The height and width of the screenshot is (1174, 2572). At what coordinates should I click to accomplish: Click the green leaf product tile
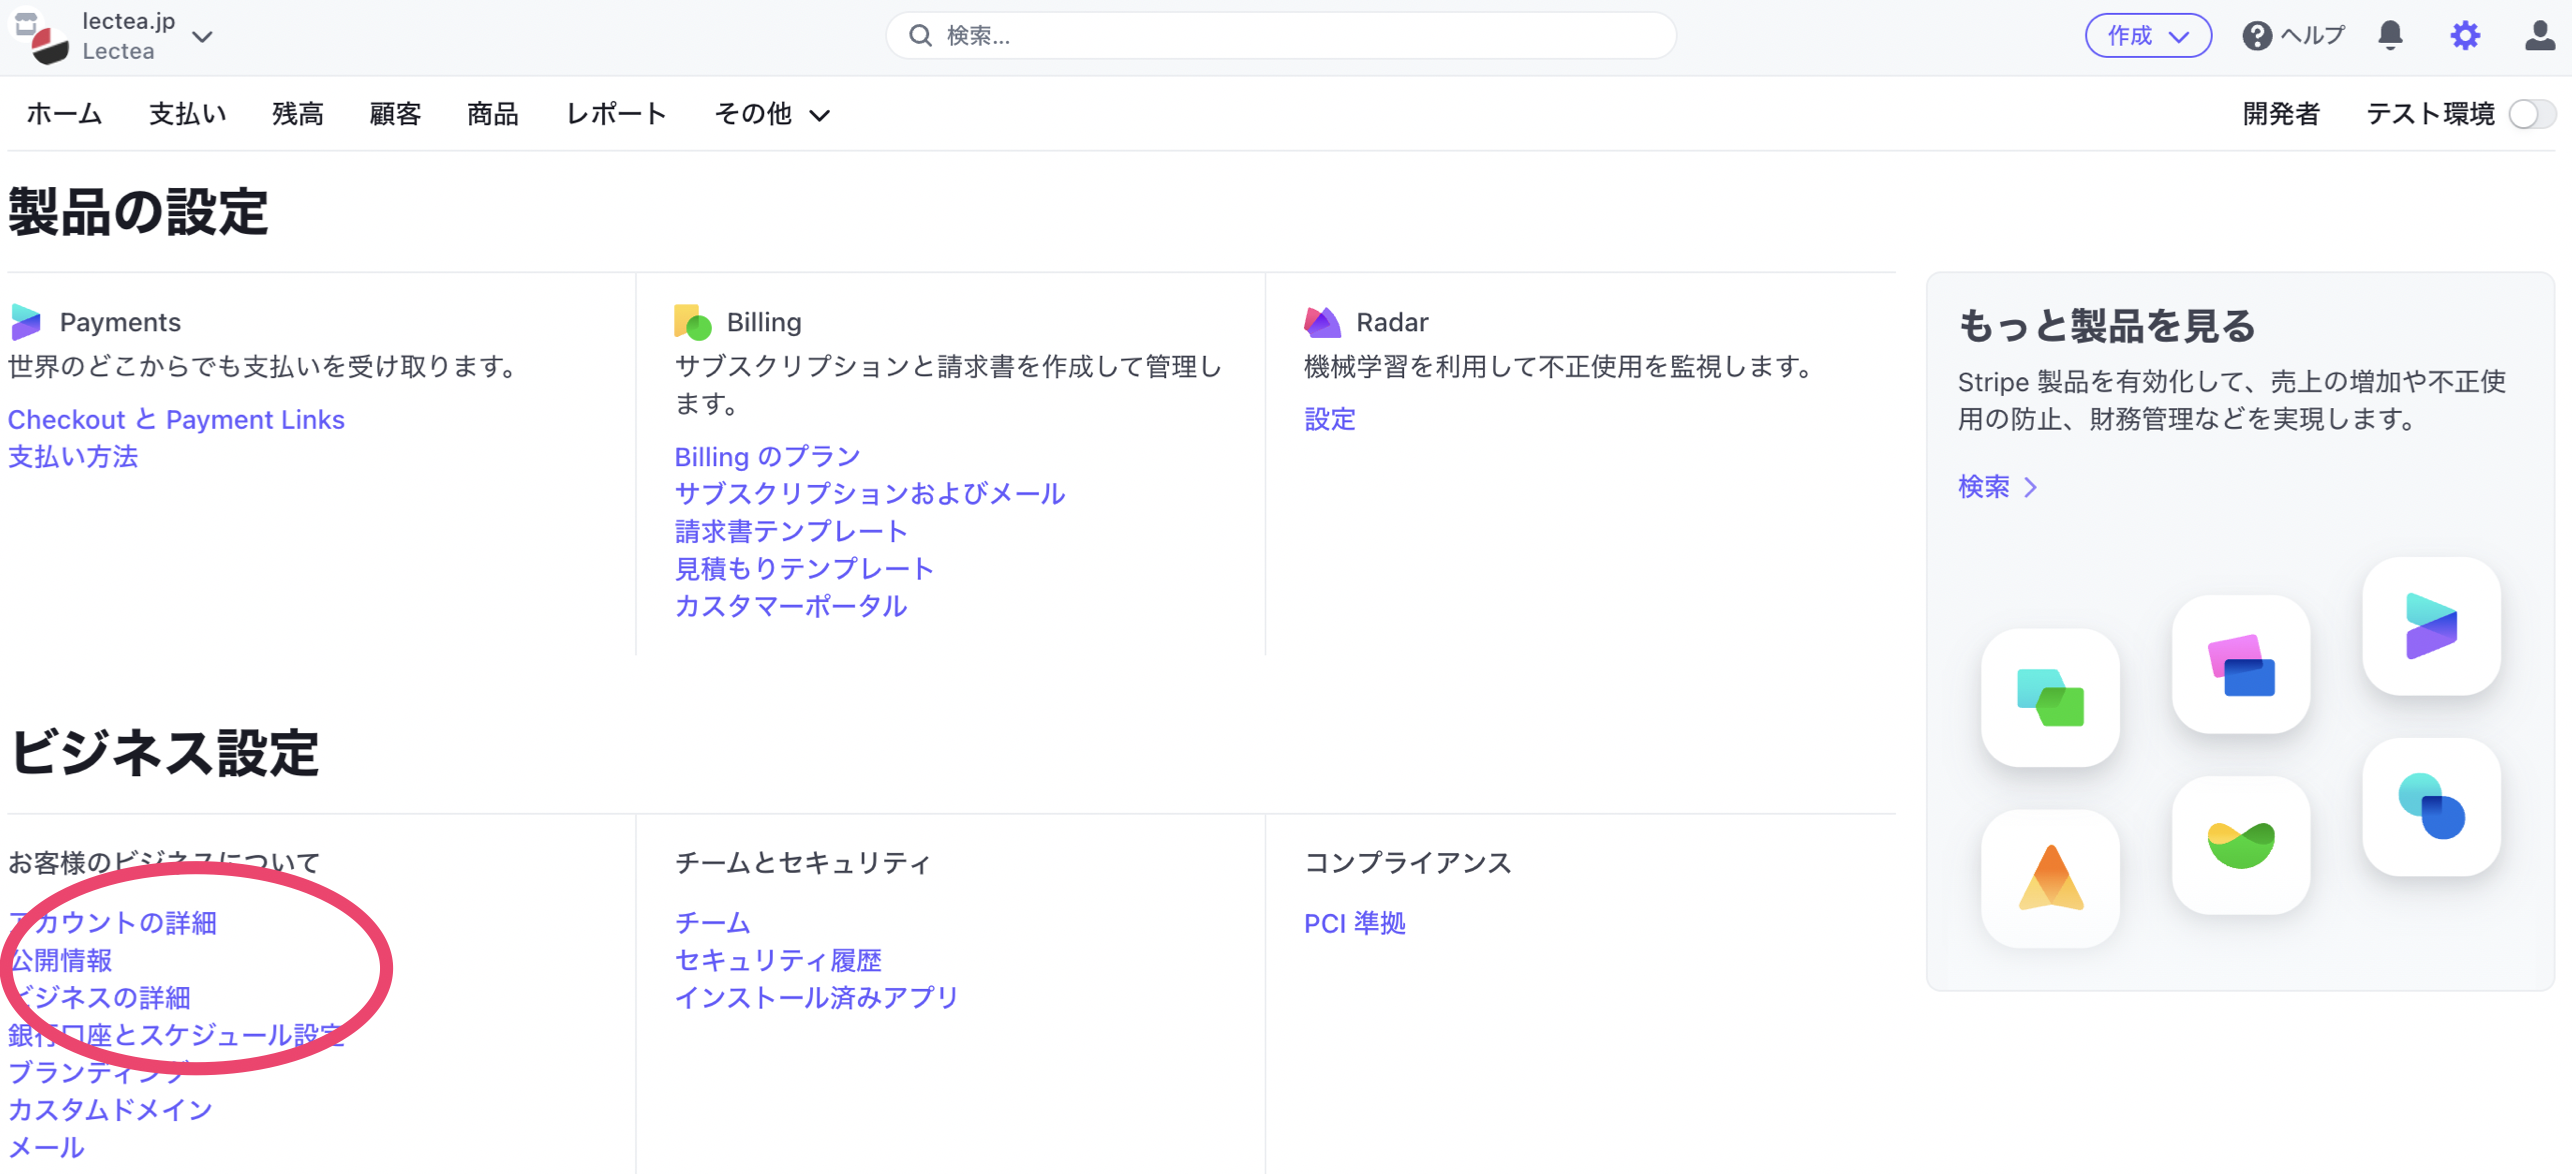pyautogui.click(x=2241, y=845)
